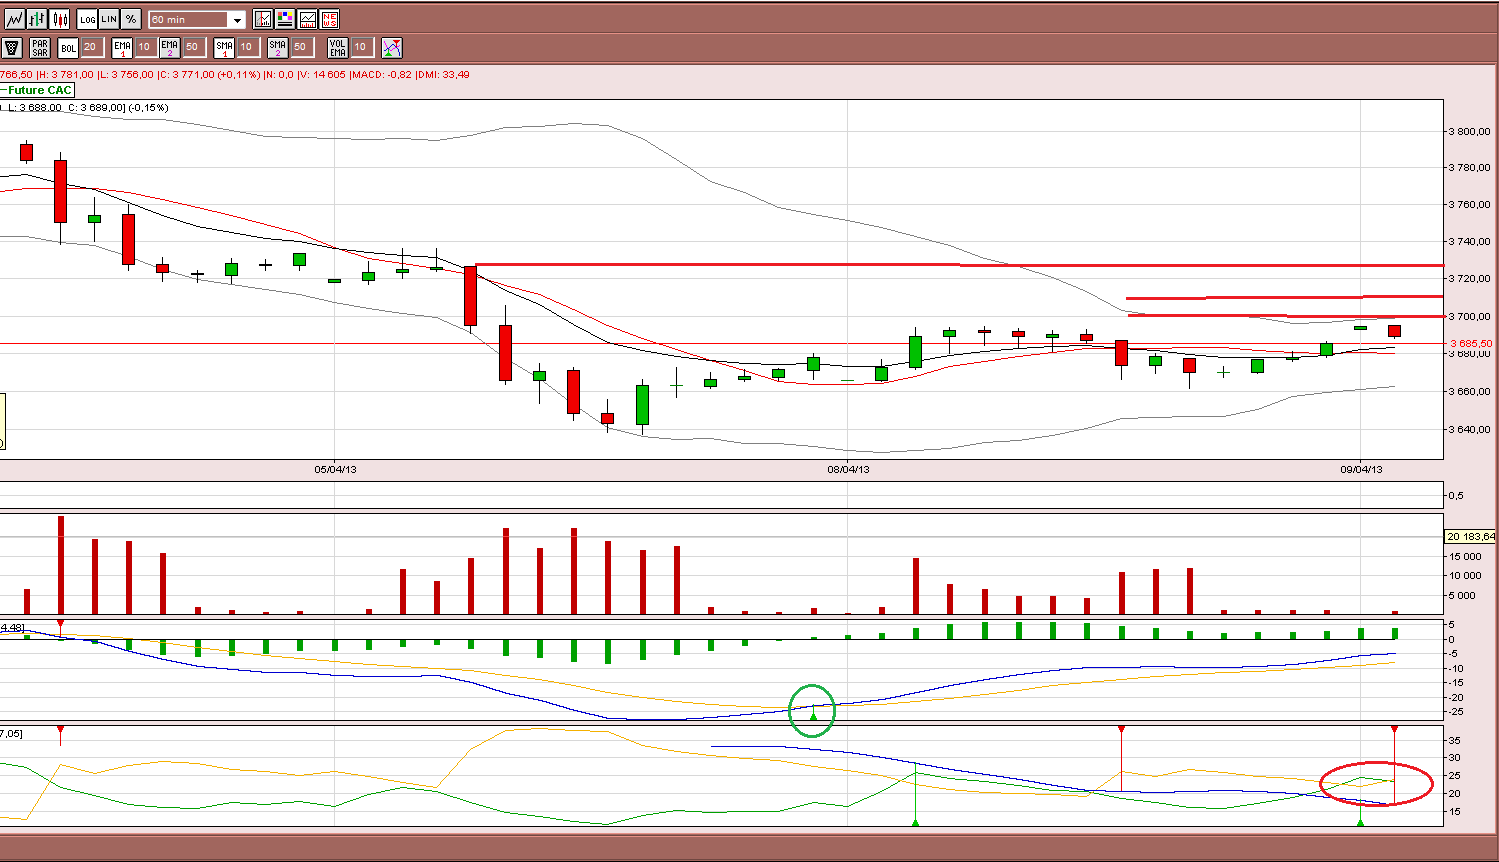Open the NEWS icon
1499x862 pixels.
click(x=329, y=19)
